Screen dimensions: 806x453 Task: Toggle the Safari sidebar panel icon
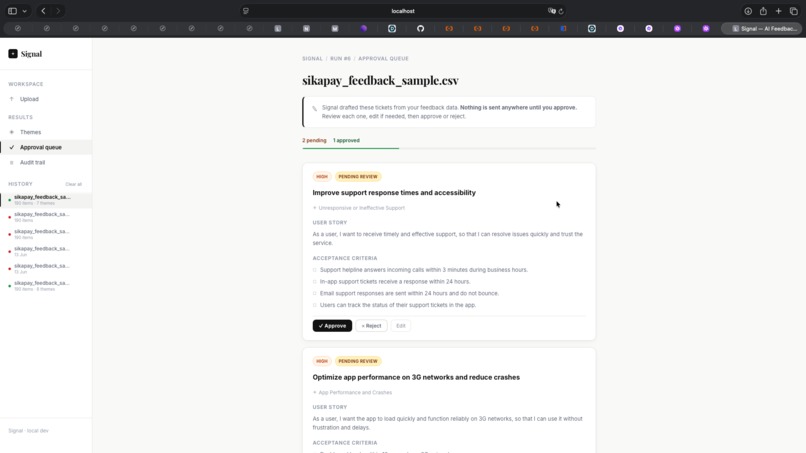[12, 11]
